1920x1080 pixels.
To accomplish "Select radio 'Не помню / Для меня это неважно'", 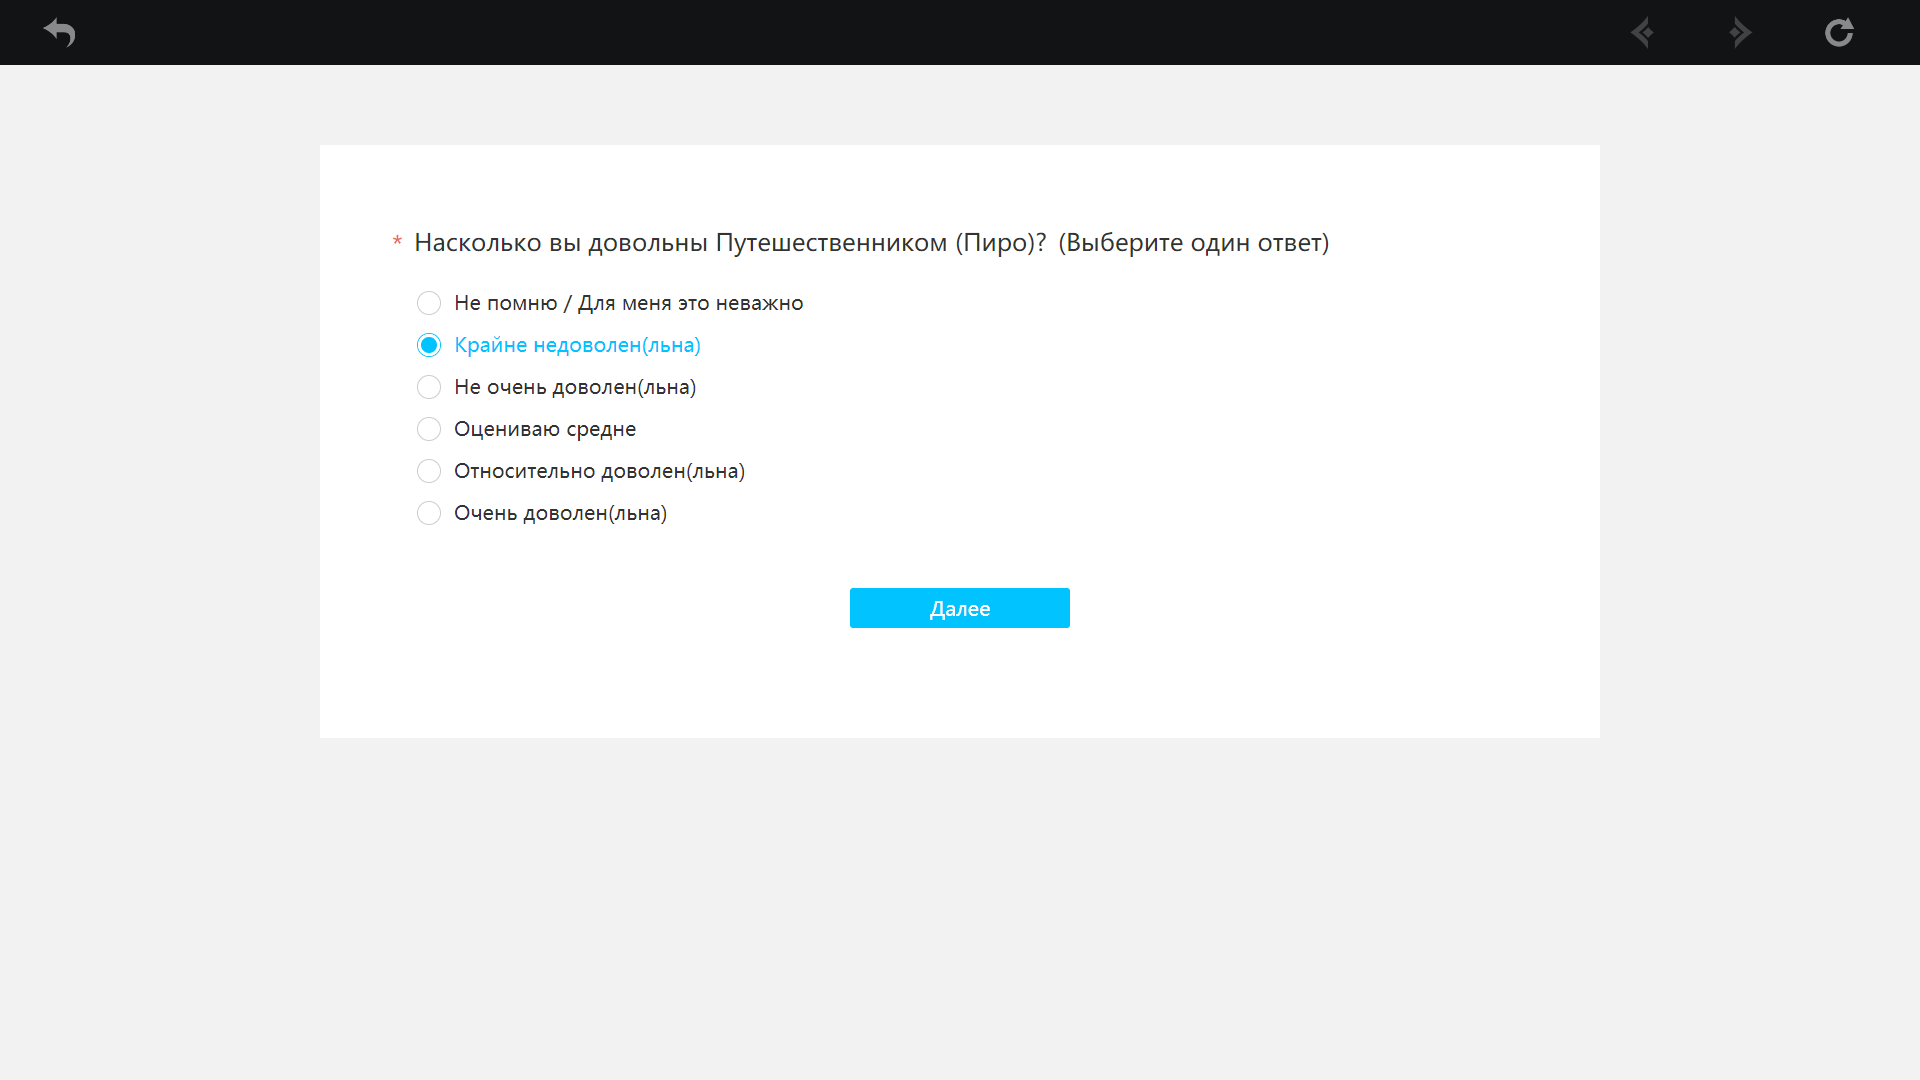I will coord(429,303).
